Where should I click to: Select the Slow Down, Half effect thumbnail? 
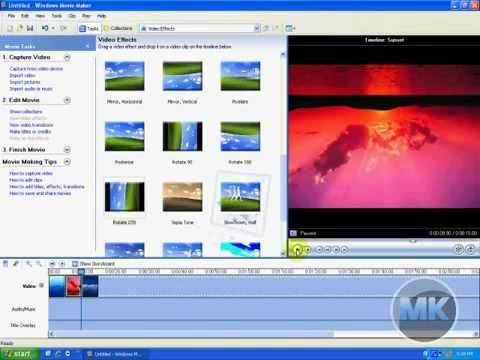pyautogui.click(x=240, y=197)
